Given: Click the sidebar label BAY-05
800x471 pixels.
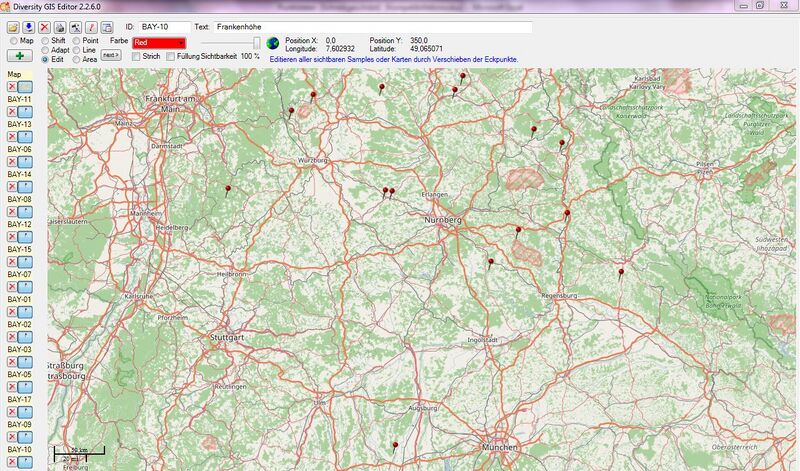Looking at the screenshot, I should coord(19,375).
